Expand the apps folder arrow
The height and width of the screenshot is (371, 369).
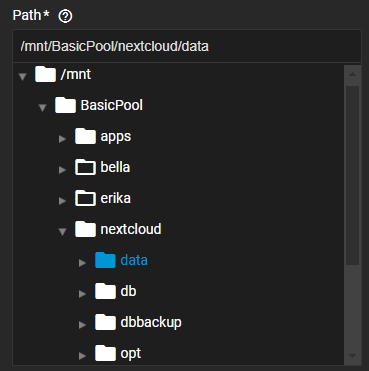pyautogui.click(x=62, y=139)
